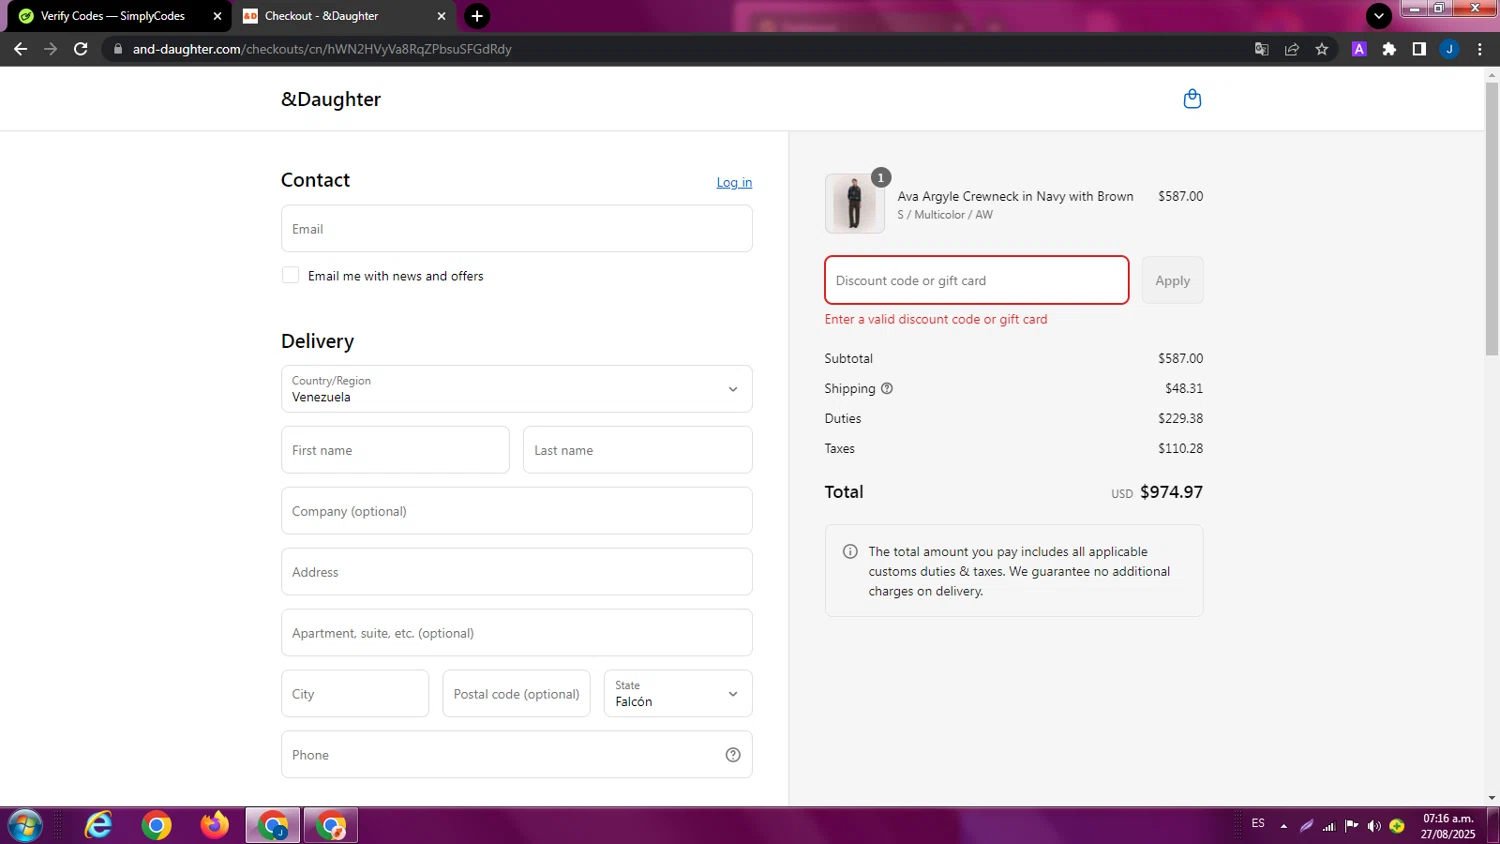Focus the Discount code or gift card field

(x=977, y=280)
